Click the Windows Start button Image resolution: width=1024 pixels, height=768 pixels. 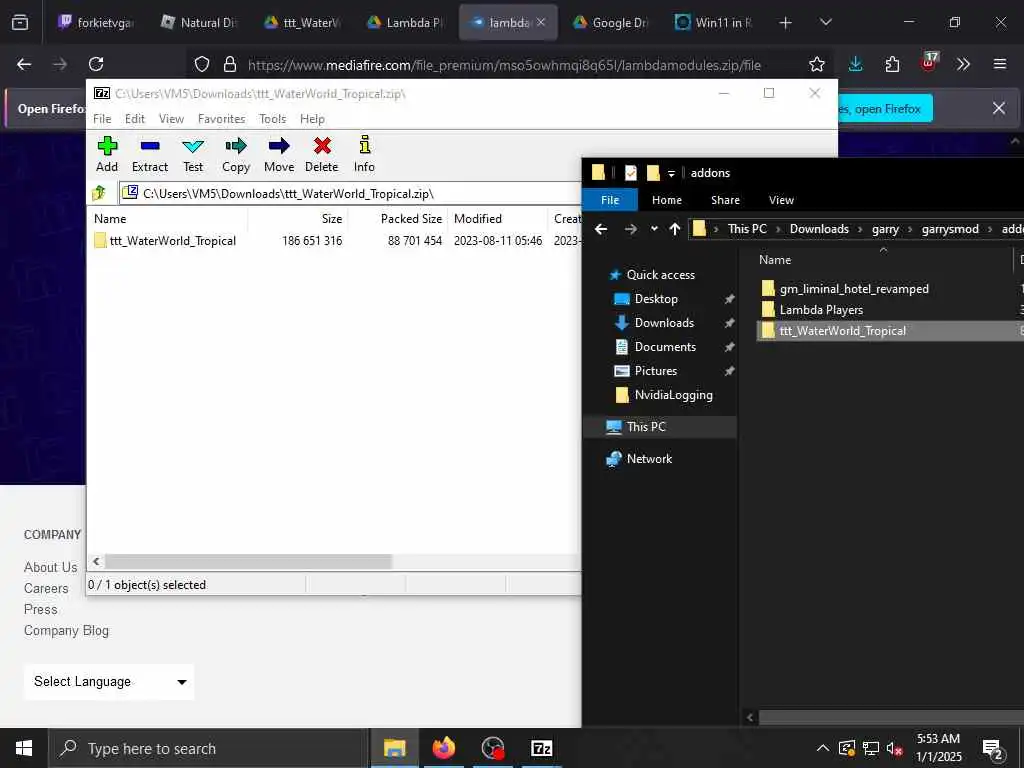point(24,748)
